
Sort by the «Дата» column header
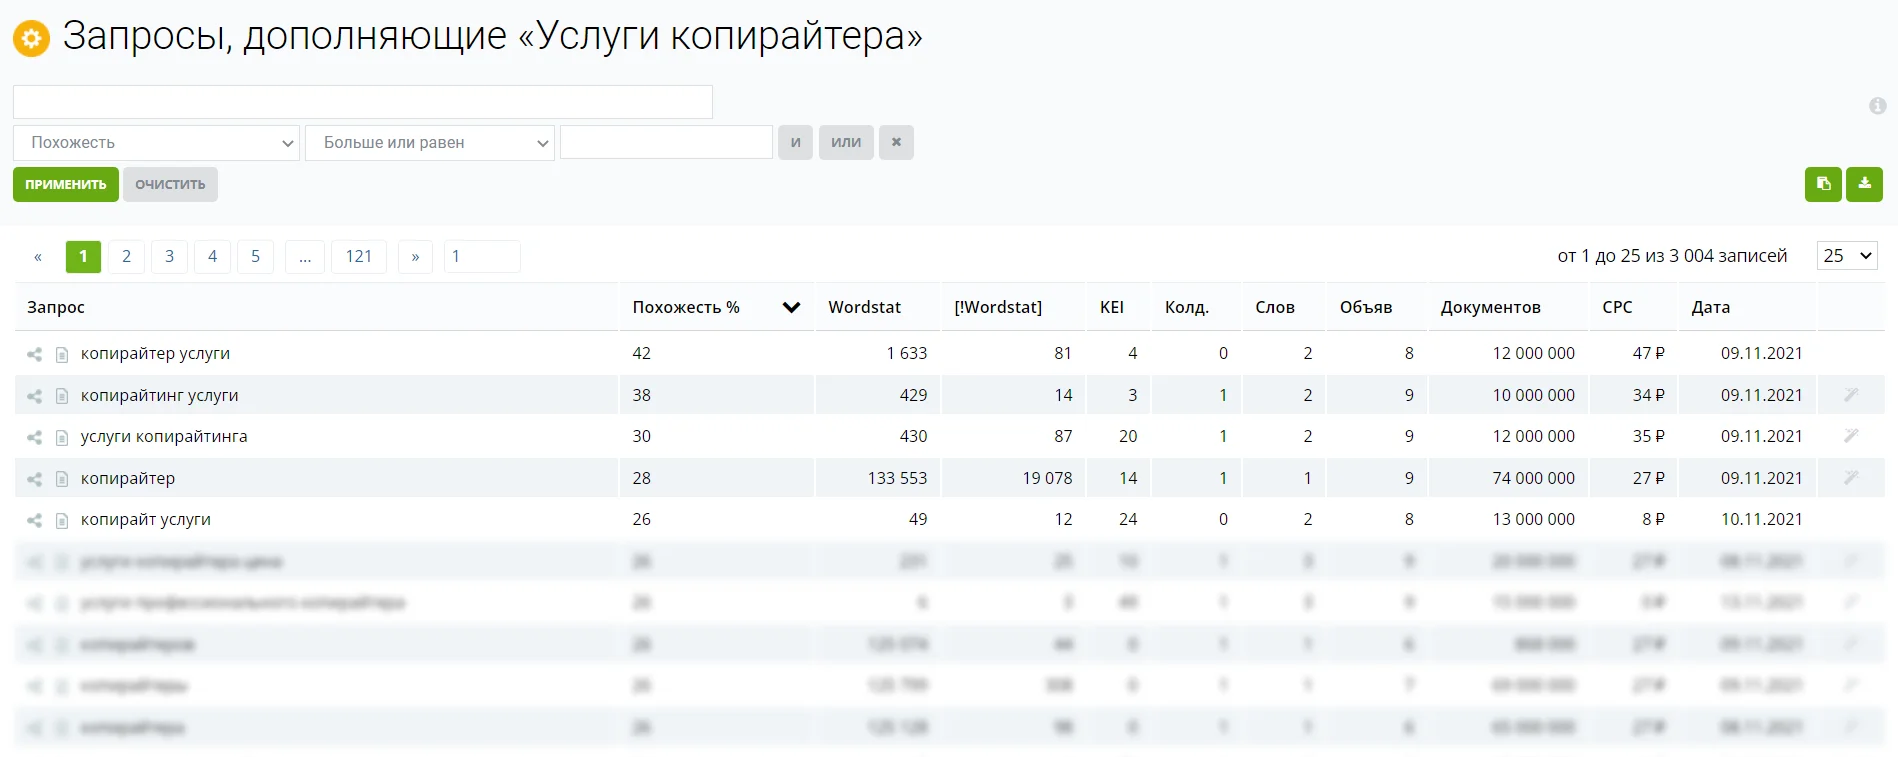tap(1711, 307)
